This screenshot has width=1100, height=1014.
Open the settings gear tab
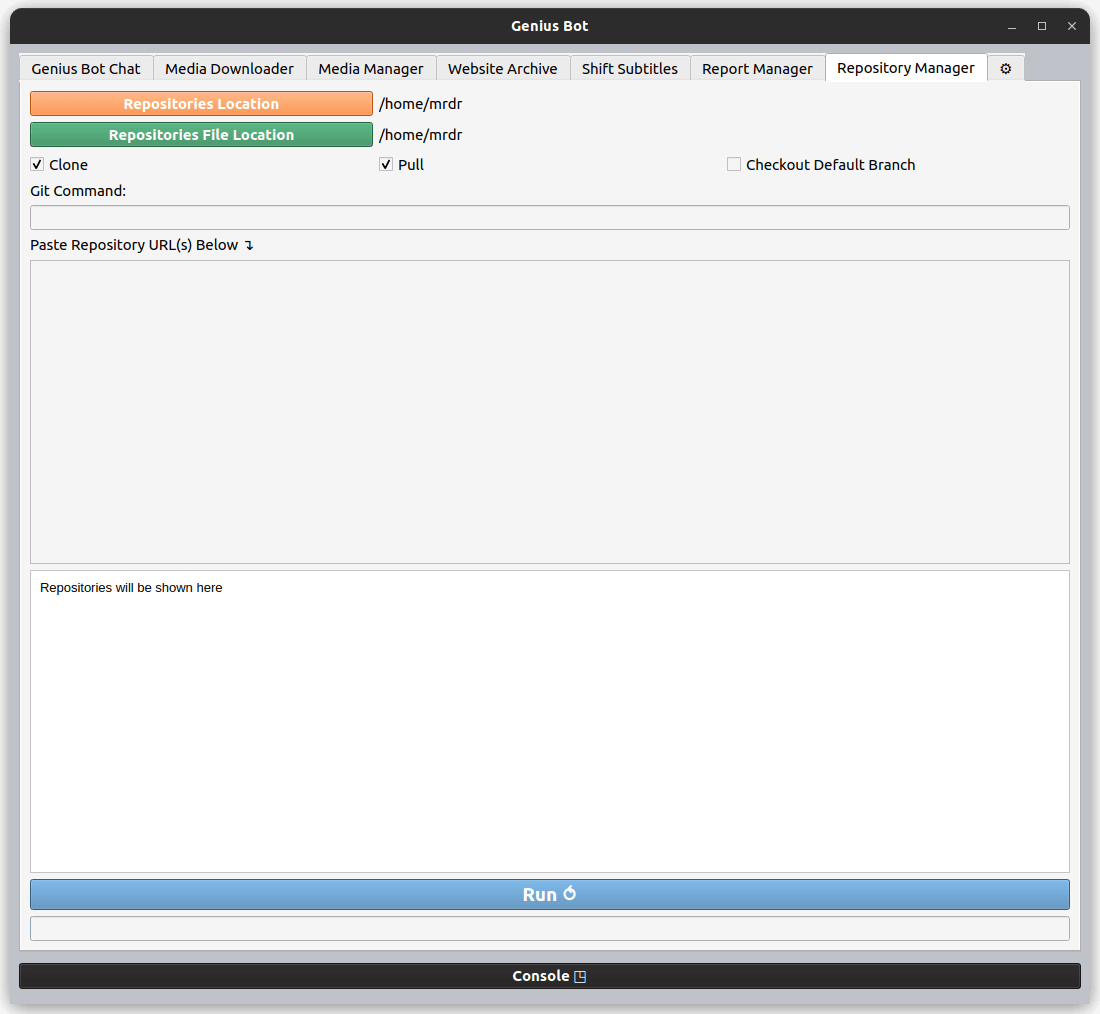click(1005, 67)
